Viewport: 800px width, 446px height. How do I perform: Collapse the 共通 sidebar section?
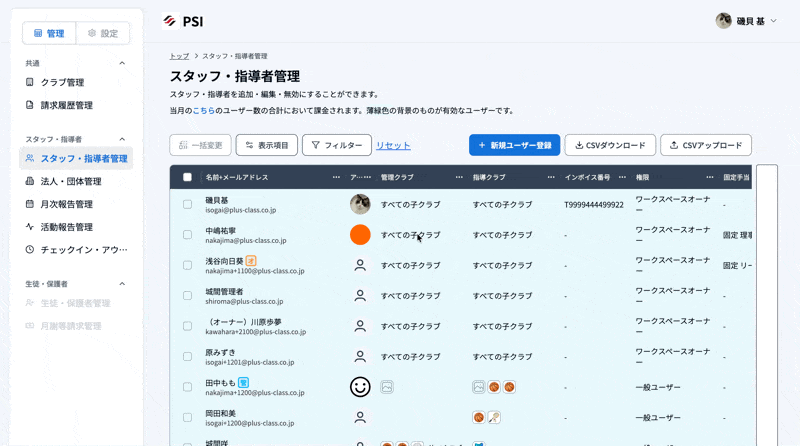(122, 63)
